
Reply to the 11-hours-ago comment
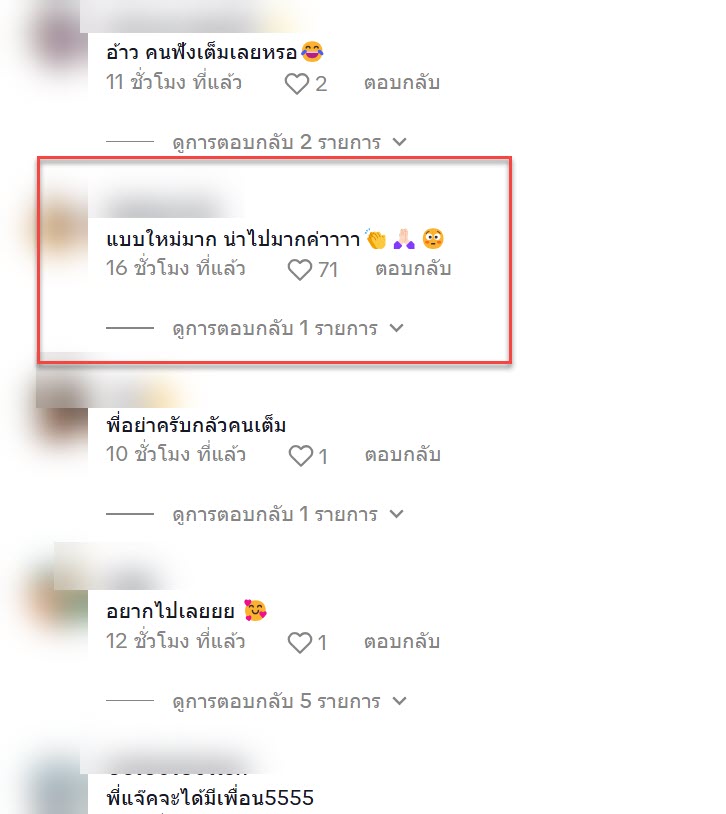pos(402,83)
